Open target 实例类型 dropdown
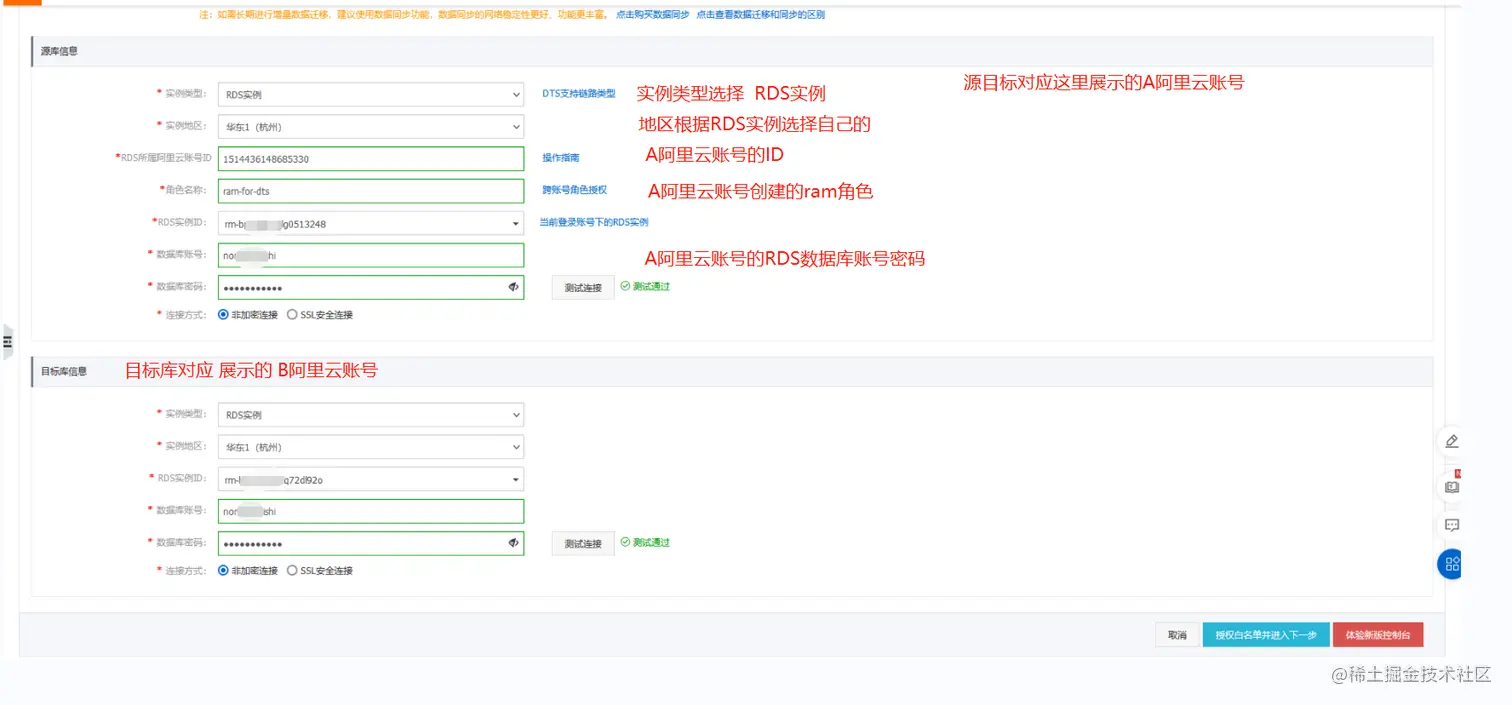This screenshot has height=705, width=1512. [x=370, y=414]
